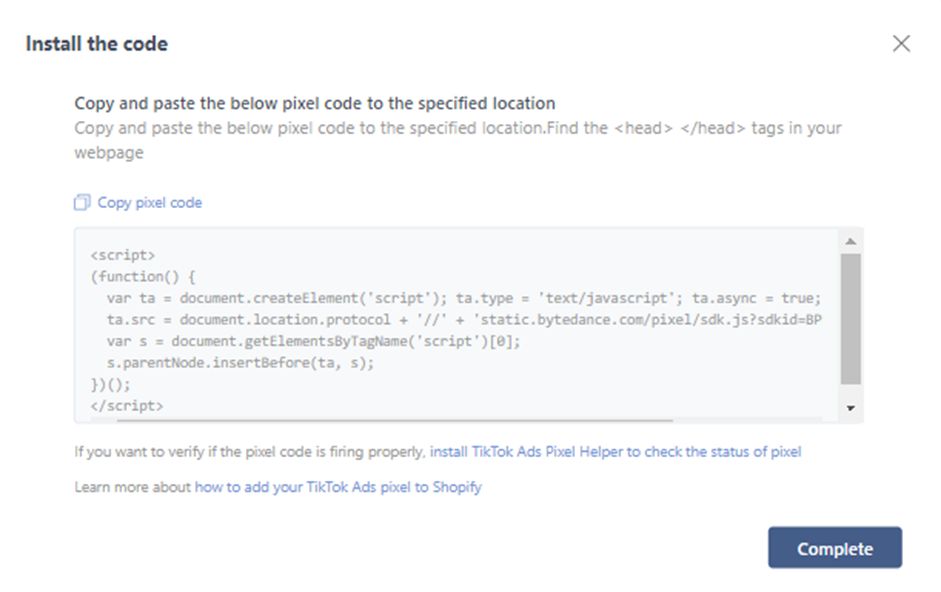Click the vertical scrollbar thumb in code box
This screenshot has width=941, height=592.
point(850,320)
